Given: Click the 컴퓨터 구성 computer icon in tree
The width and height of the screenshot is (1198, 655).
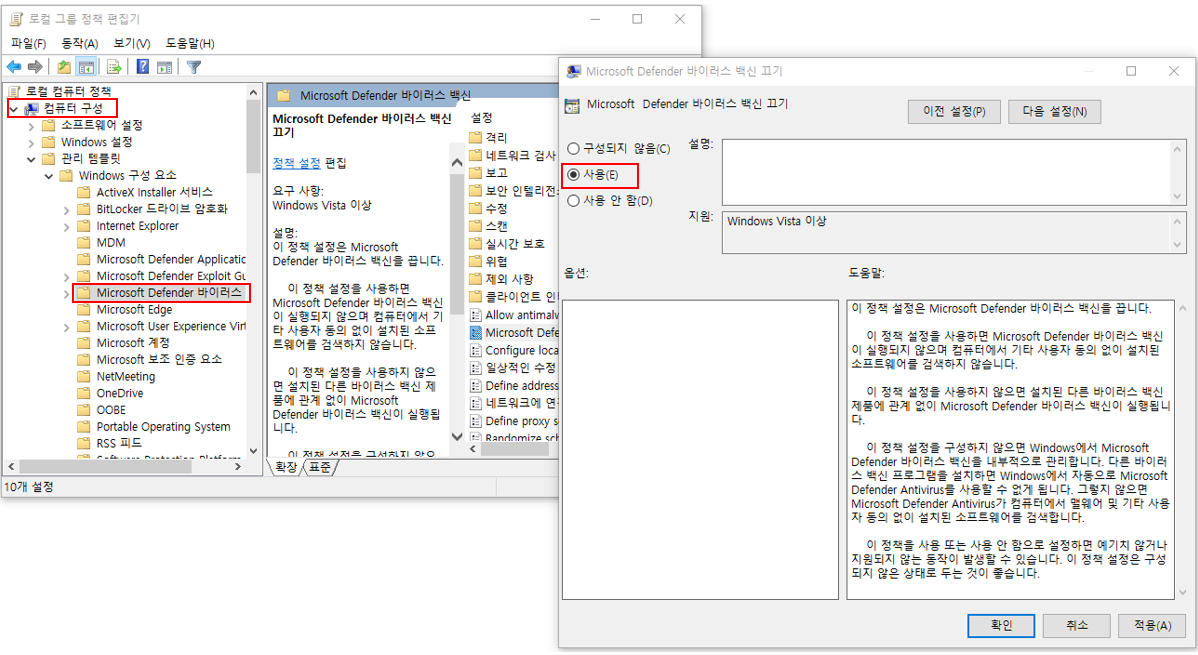Looking at the screenshot, I should click(31, 109).
